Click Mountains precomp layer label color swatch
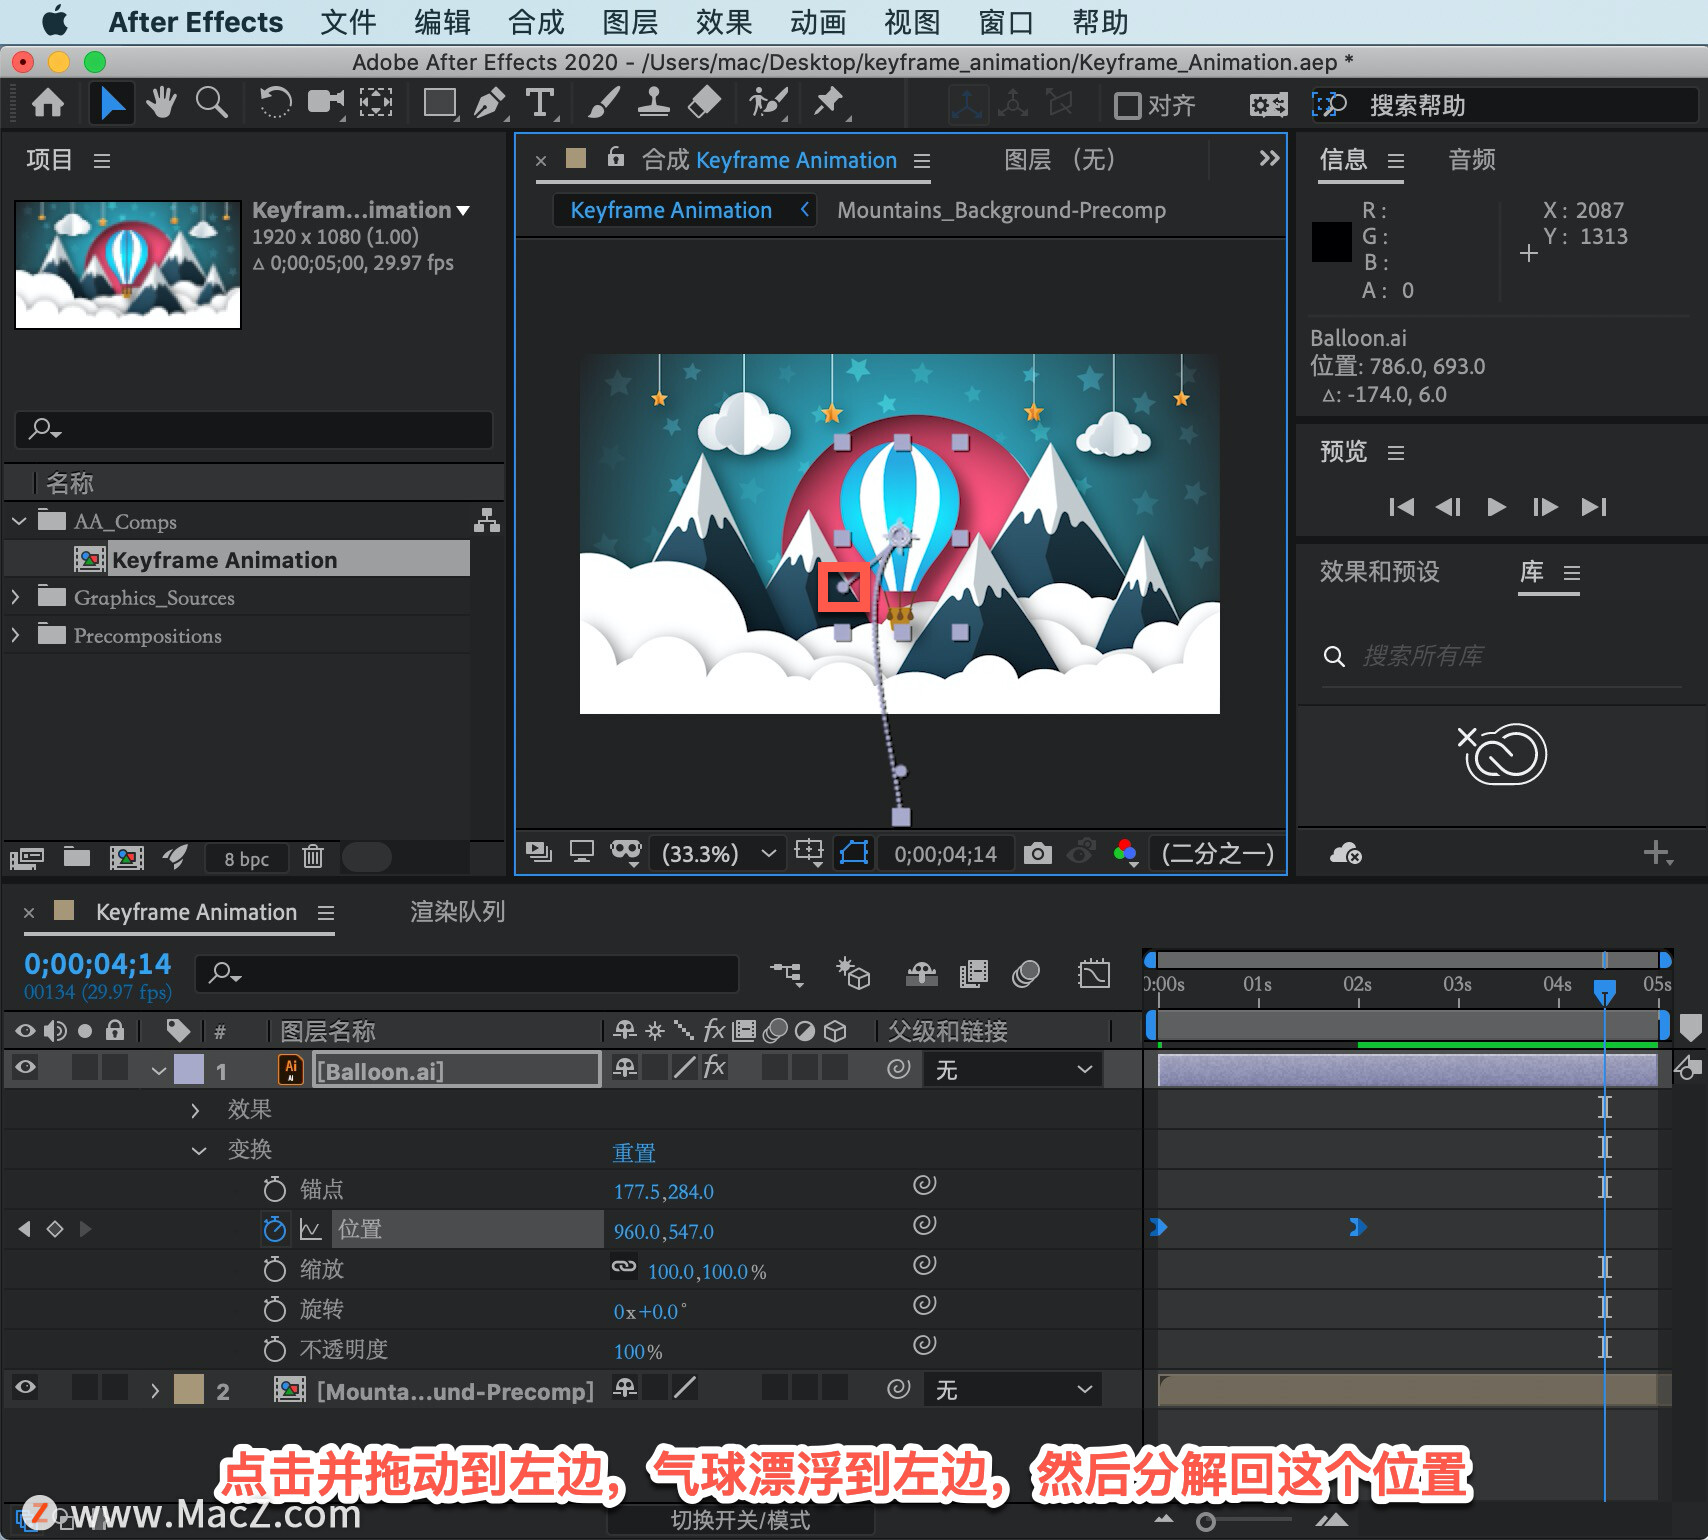The height and width of the screenshot is (1540, 1708). (x=189, y=1389)
